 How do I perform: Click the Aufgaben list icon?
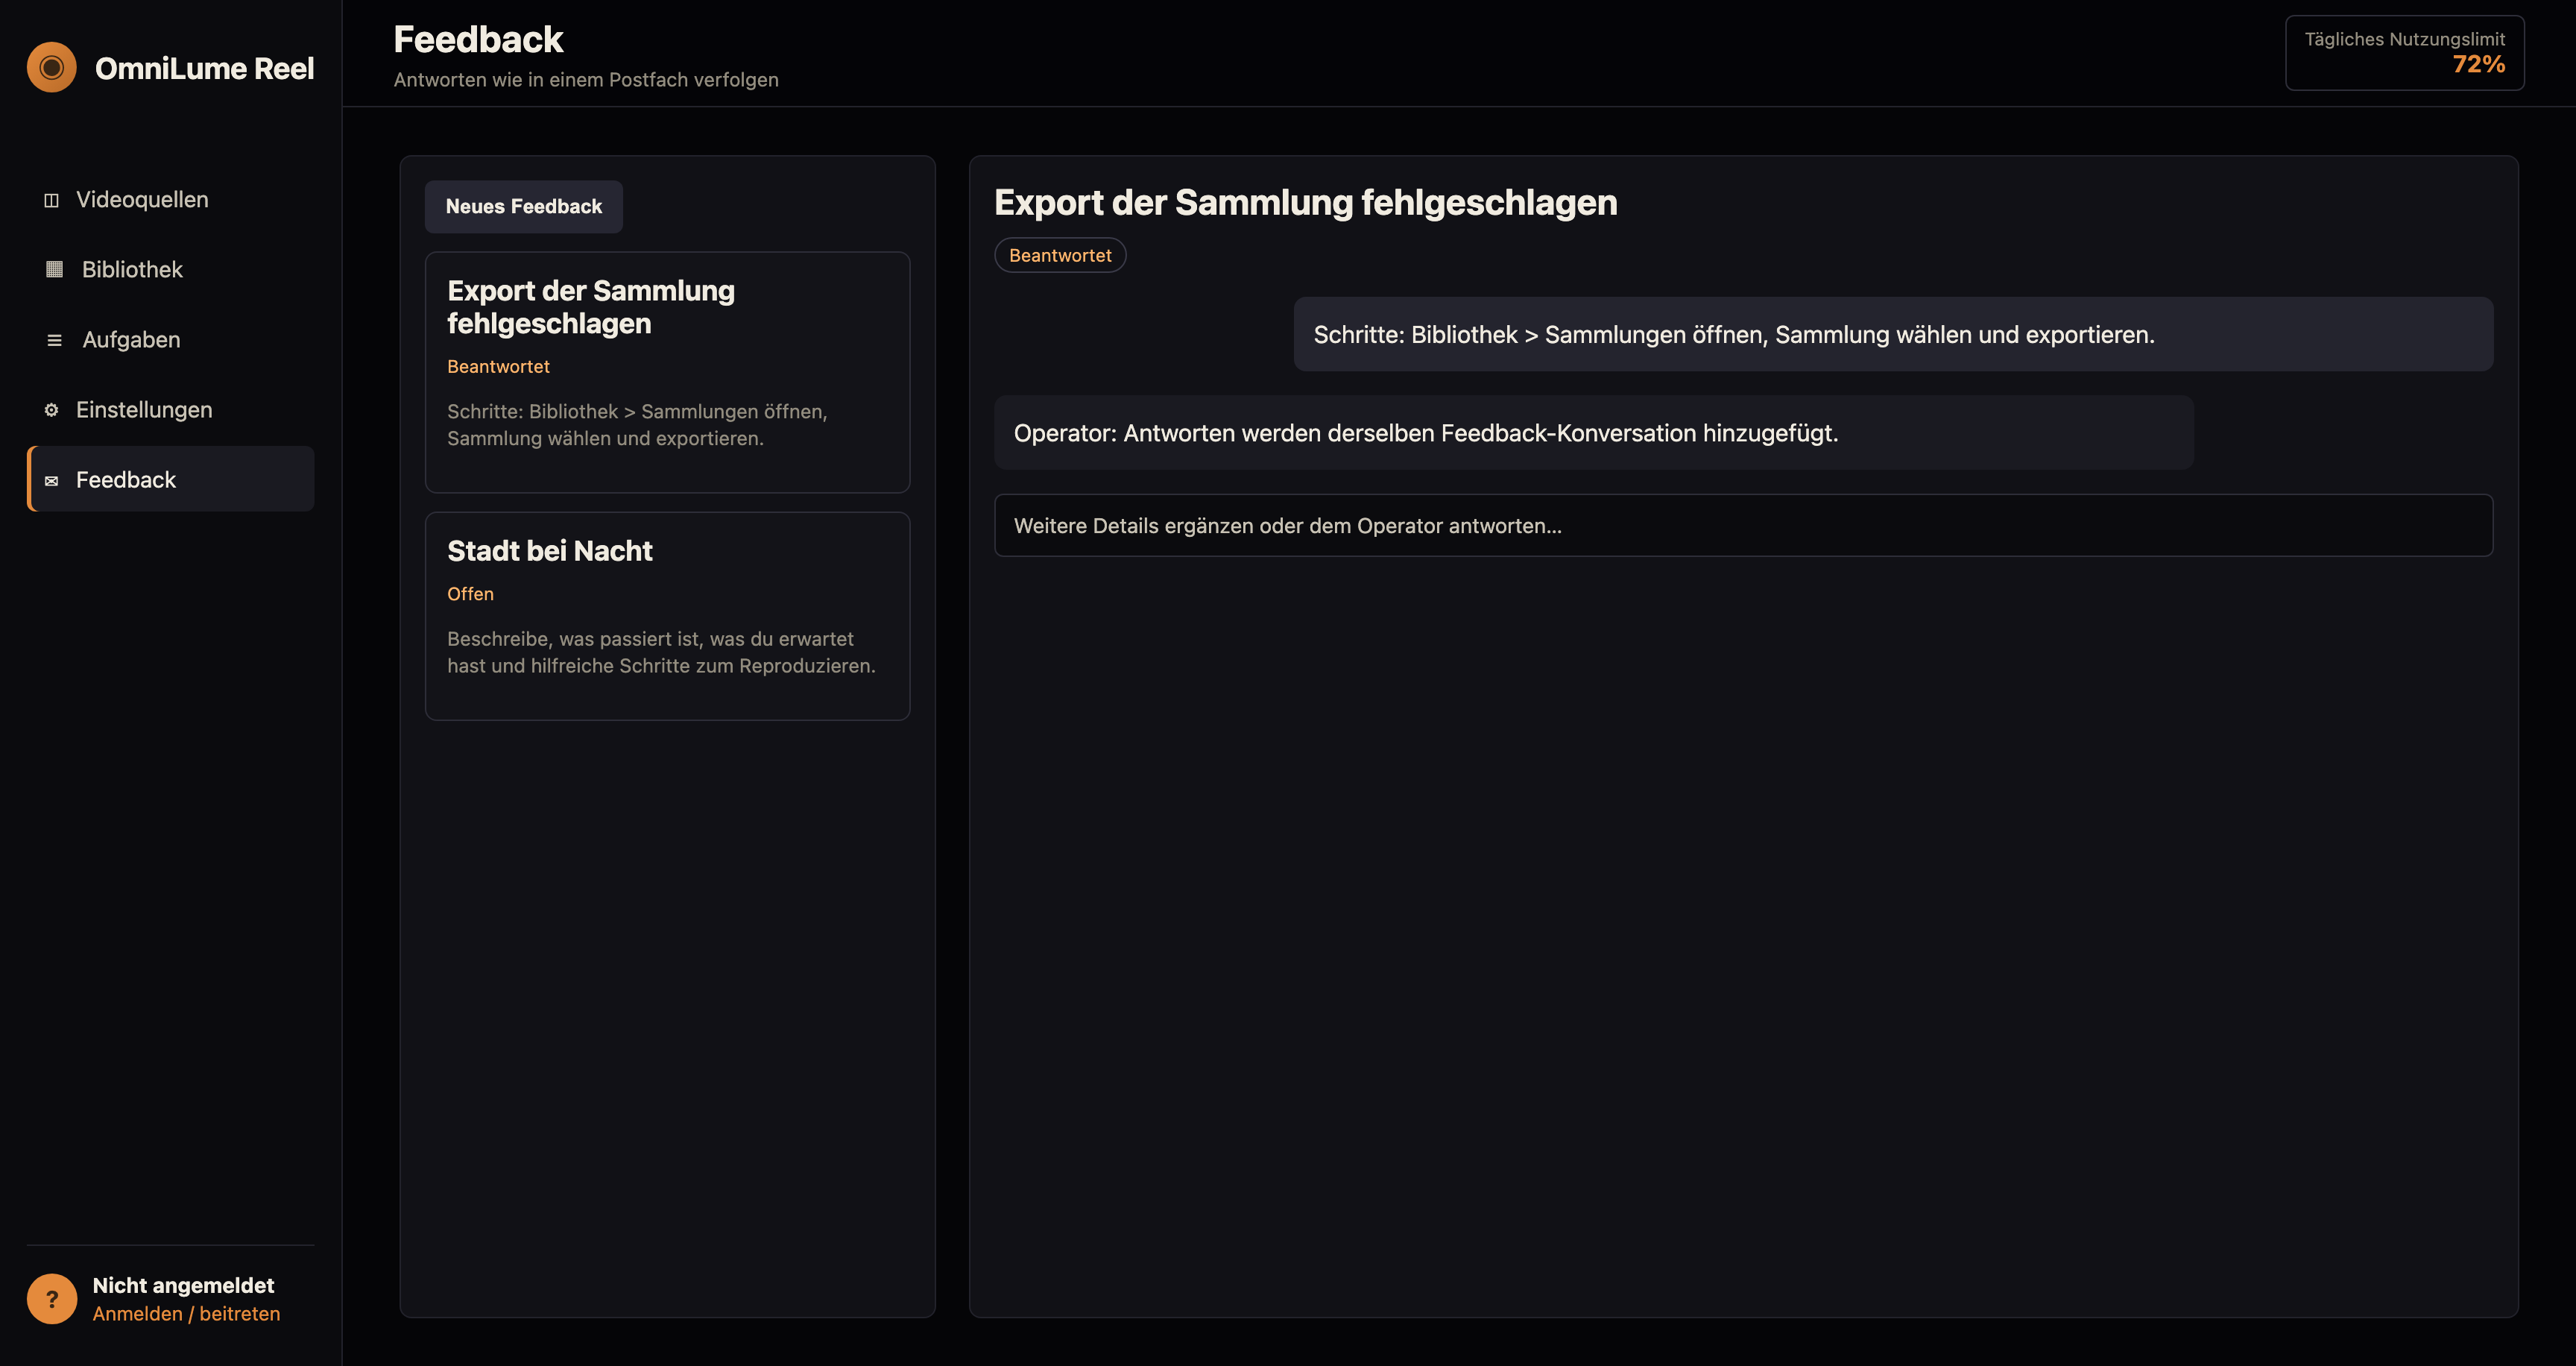(x=55, y=340)
